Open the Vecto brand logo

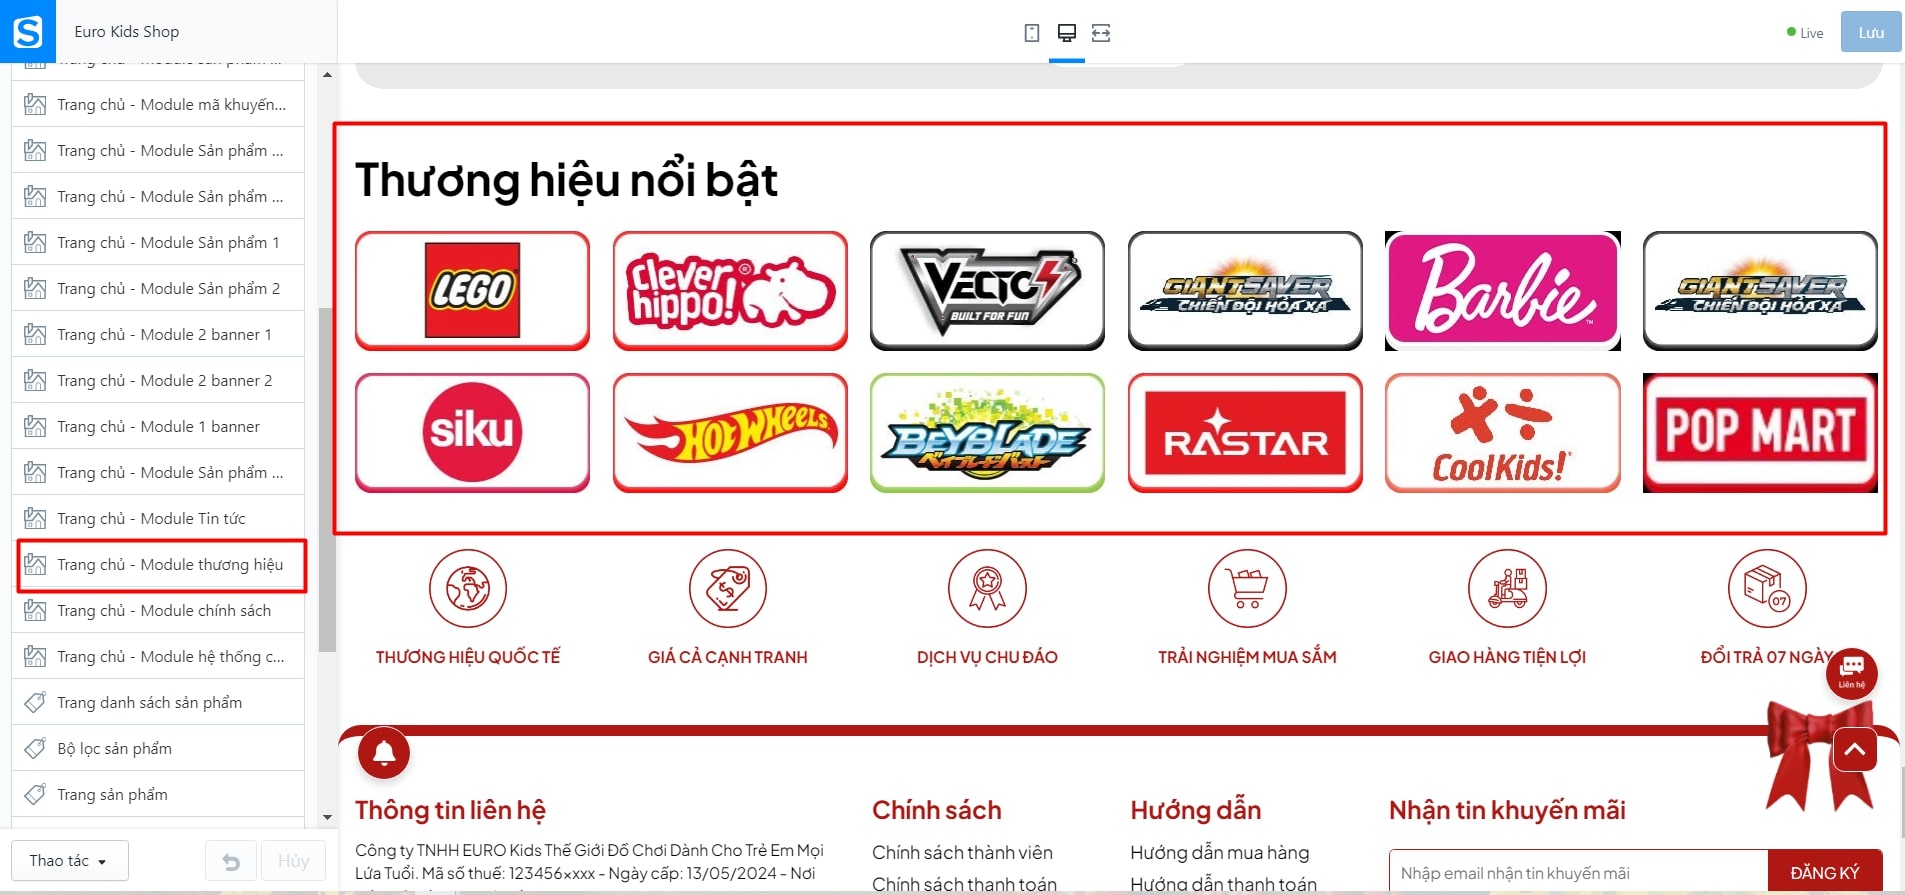(987, 291)
